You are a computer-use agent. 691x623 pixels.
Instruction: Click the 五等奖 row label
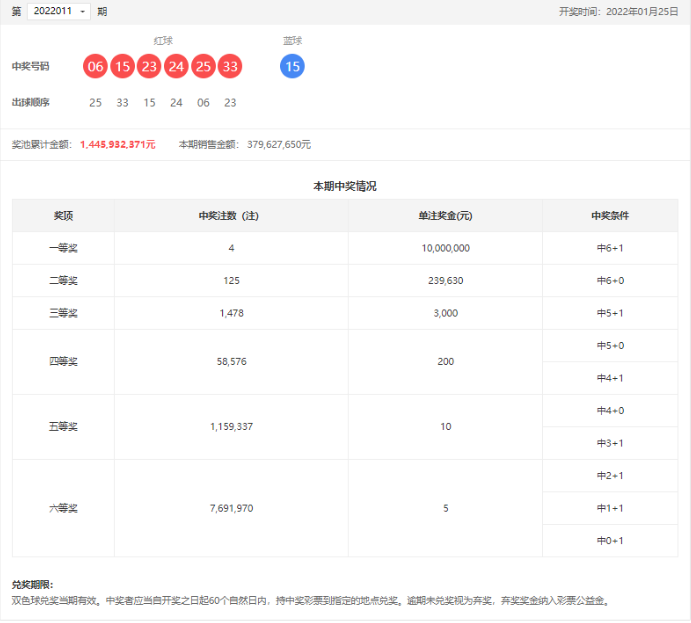tap(63, 426)
